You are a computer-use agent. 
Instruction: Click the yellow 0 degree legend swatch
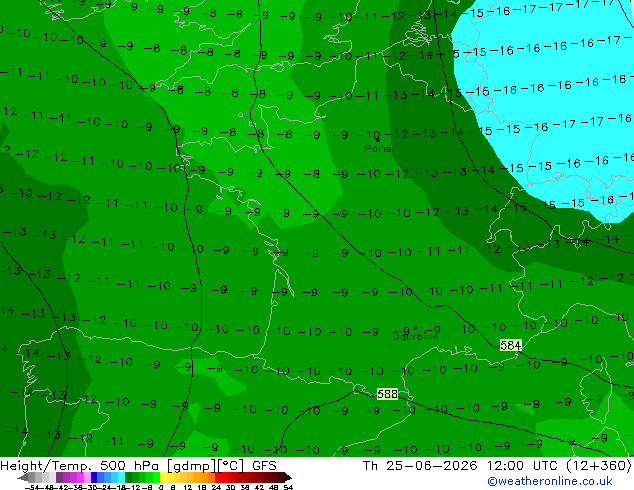pos(163,477)
